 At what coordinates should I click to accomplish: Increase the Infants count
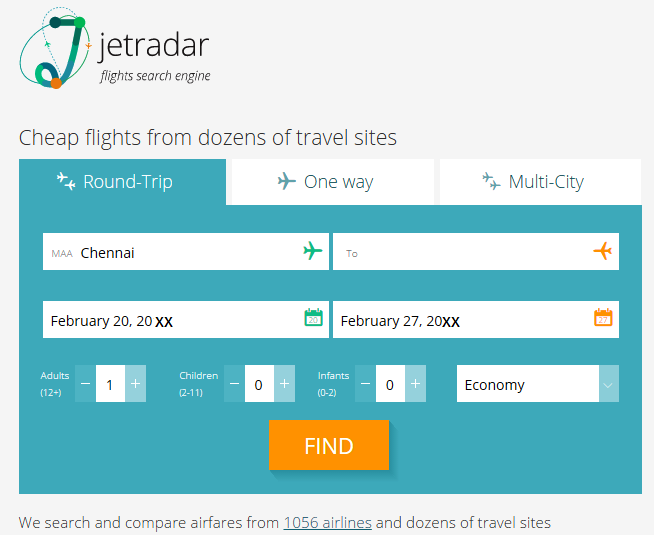pos(416,384)
